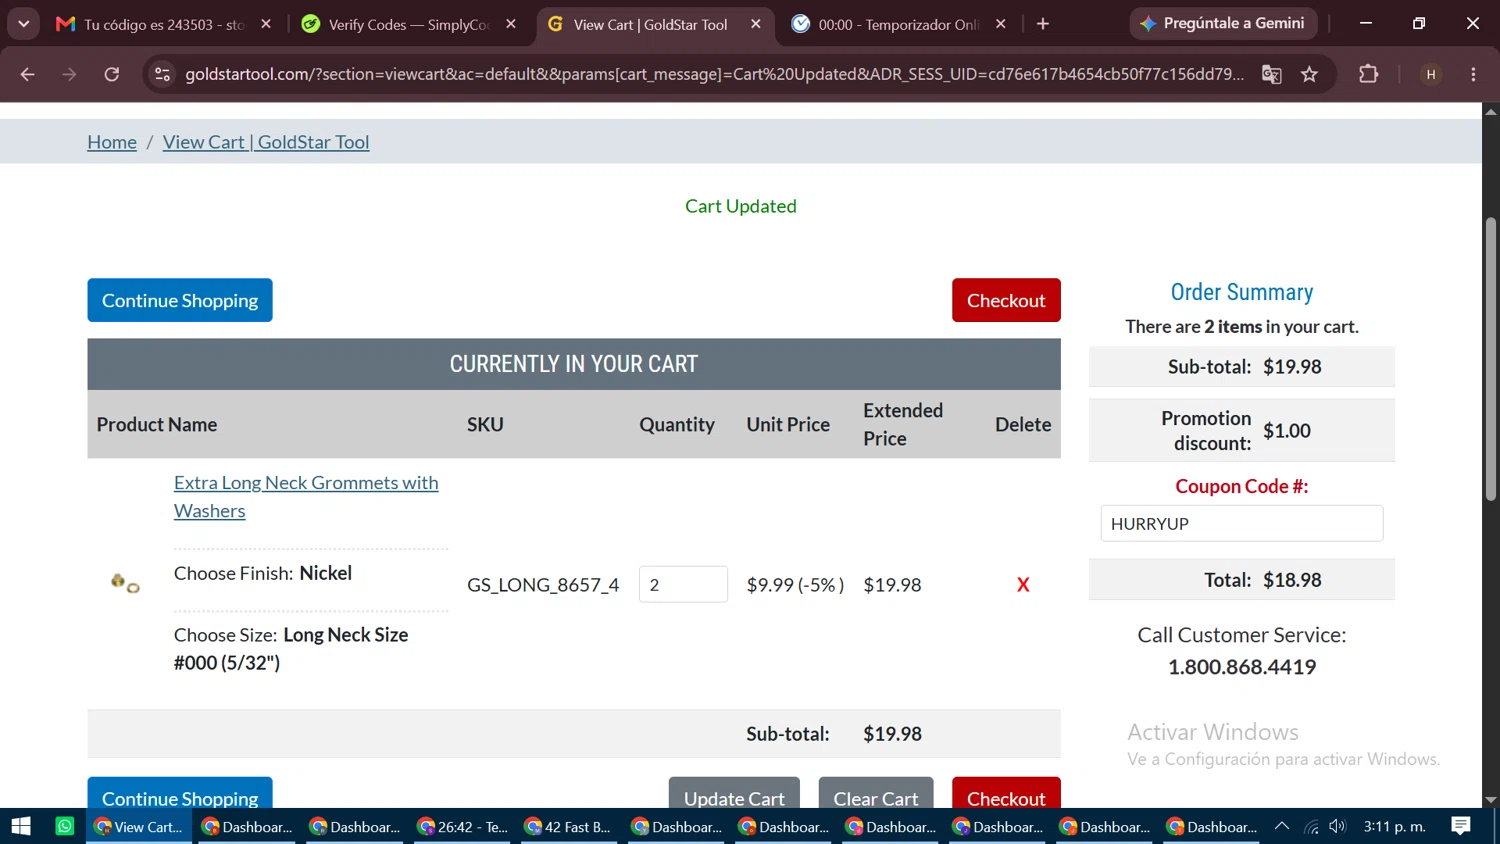Open Extra Long Neck Grommets with Washers link

point(306,496)
